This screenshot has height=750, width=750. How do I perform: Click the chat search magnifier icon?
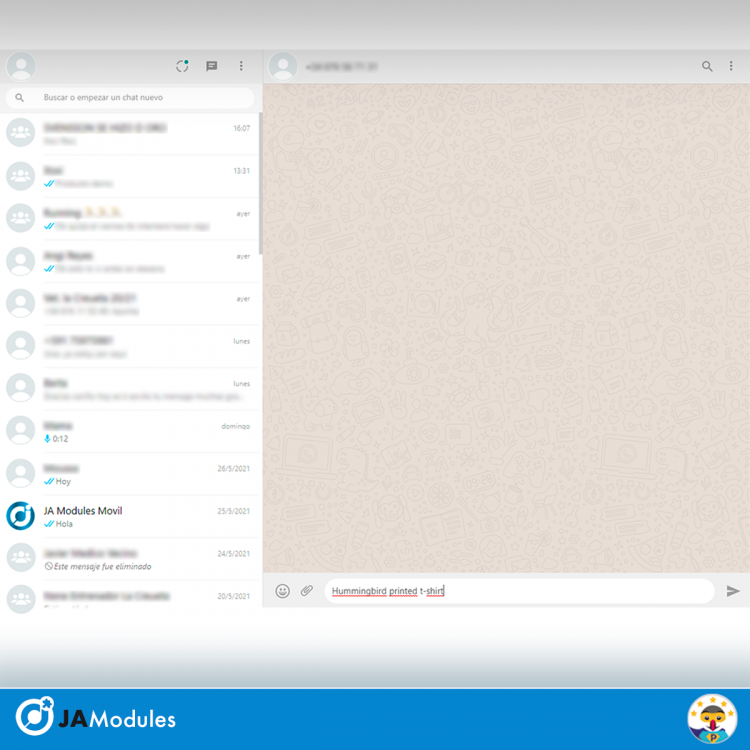click(x=20, y=98)
